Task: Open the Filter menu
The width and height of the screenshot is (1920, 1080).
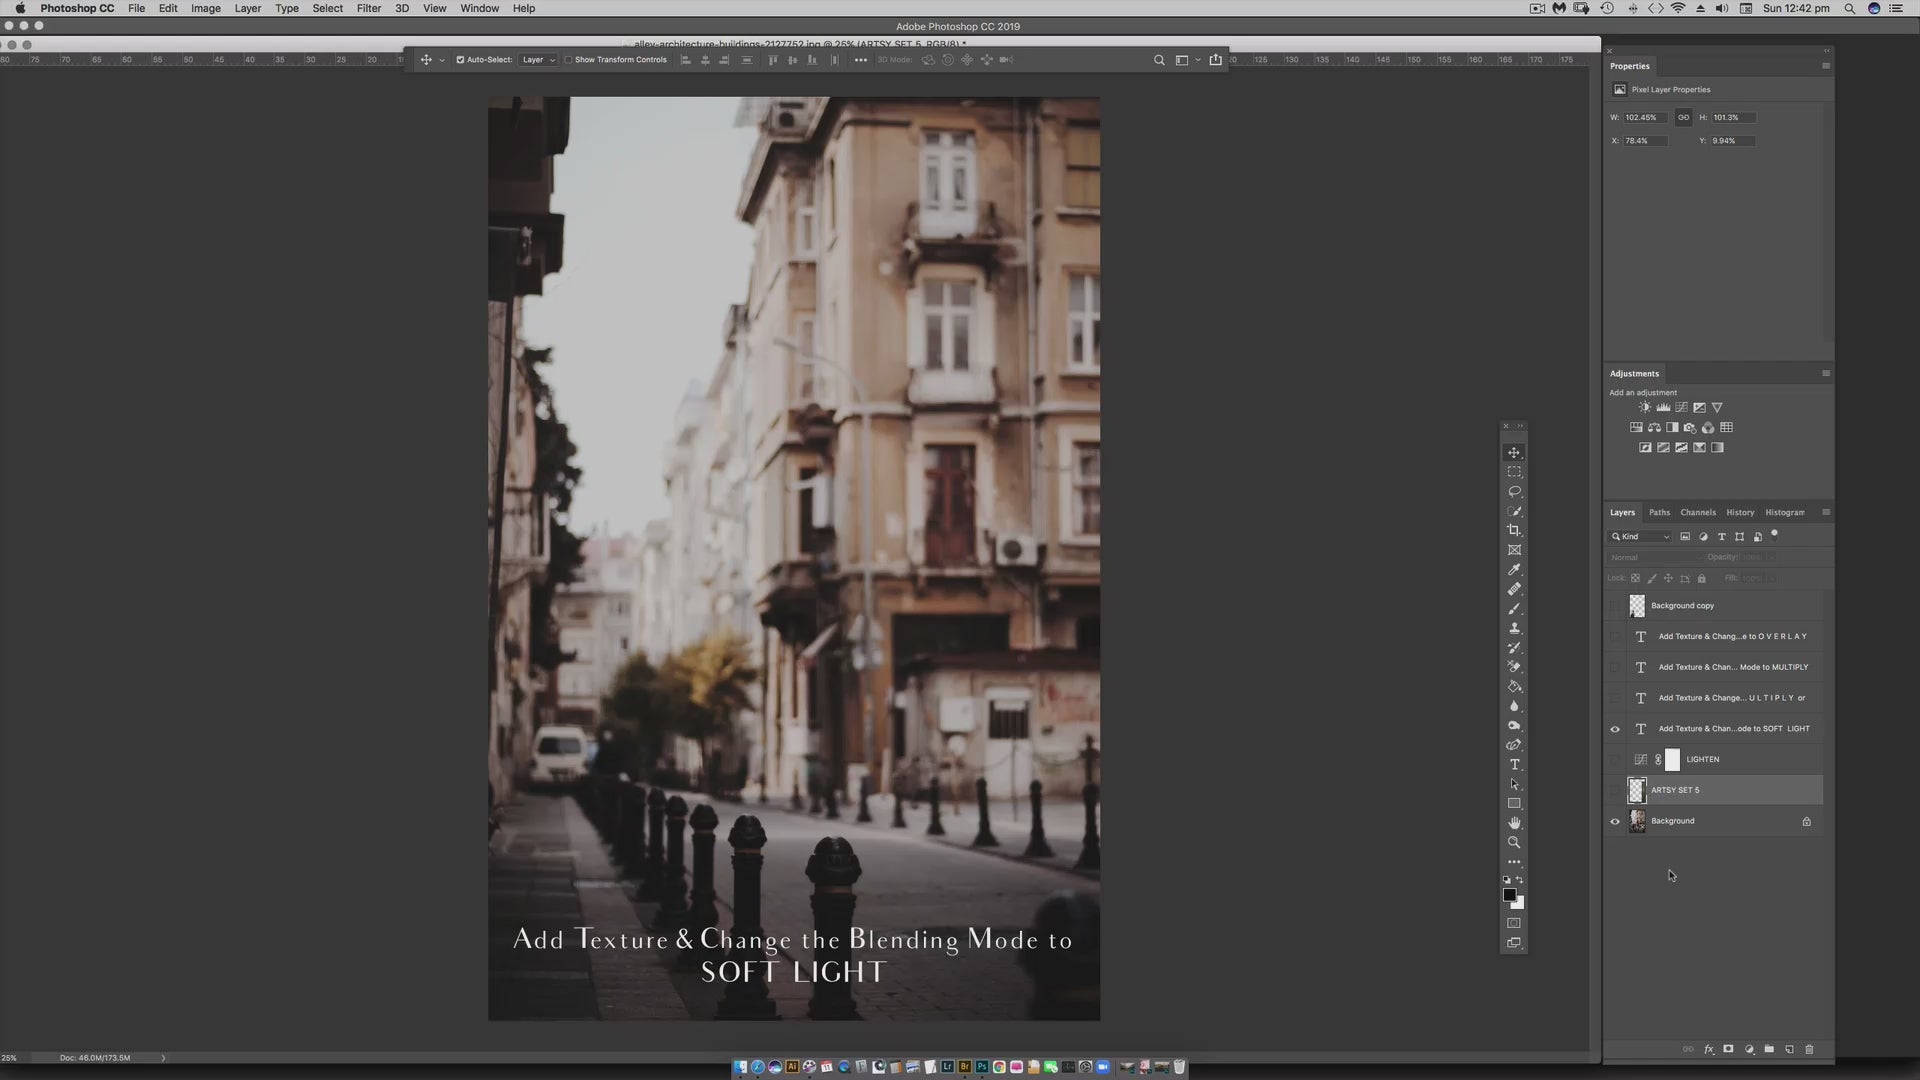Action: tap(369, 8)
